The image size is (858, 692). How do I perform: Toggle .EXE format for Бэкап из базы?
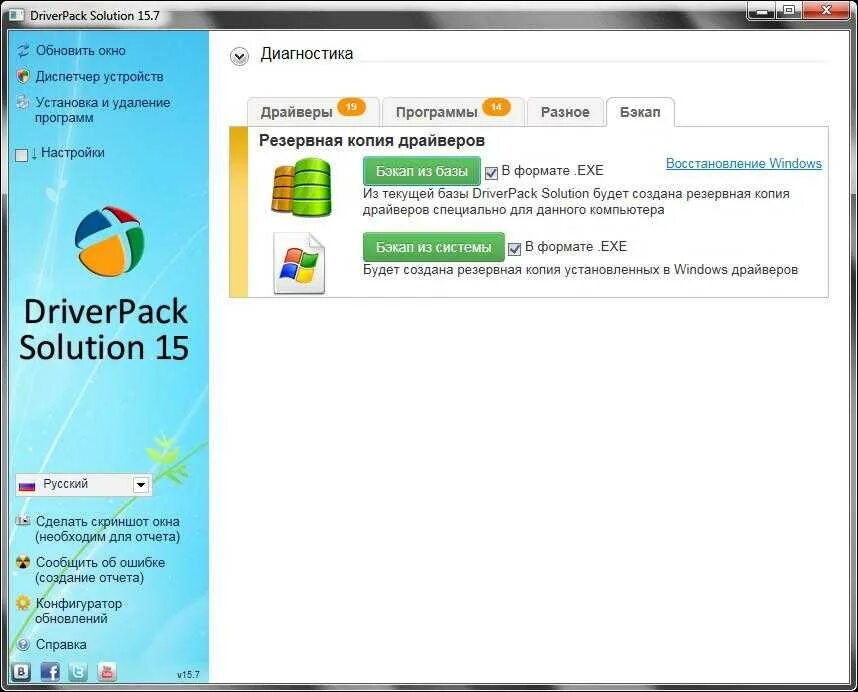pyautogui.click(x=491, y=173)
